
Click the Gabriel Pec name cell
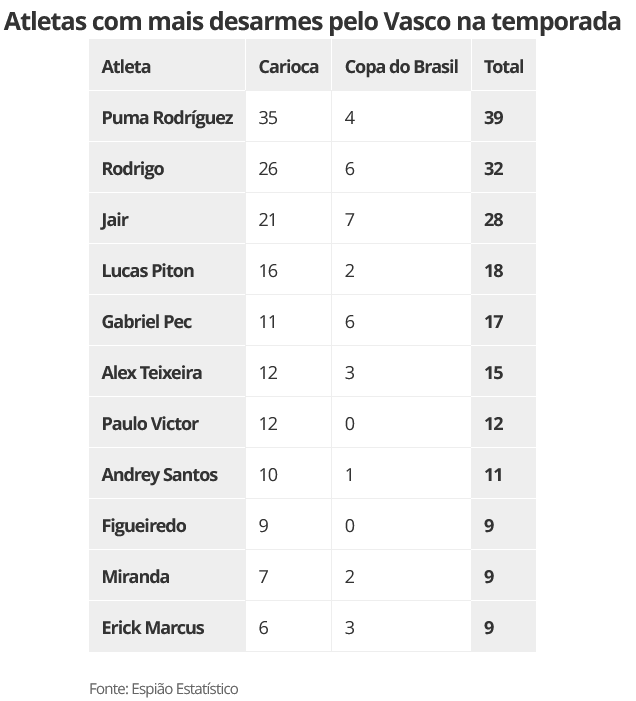tap(147, 322)
